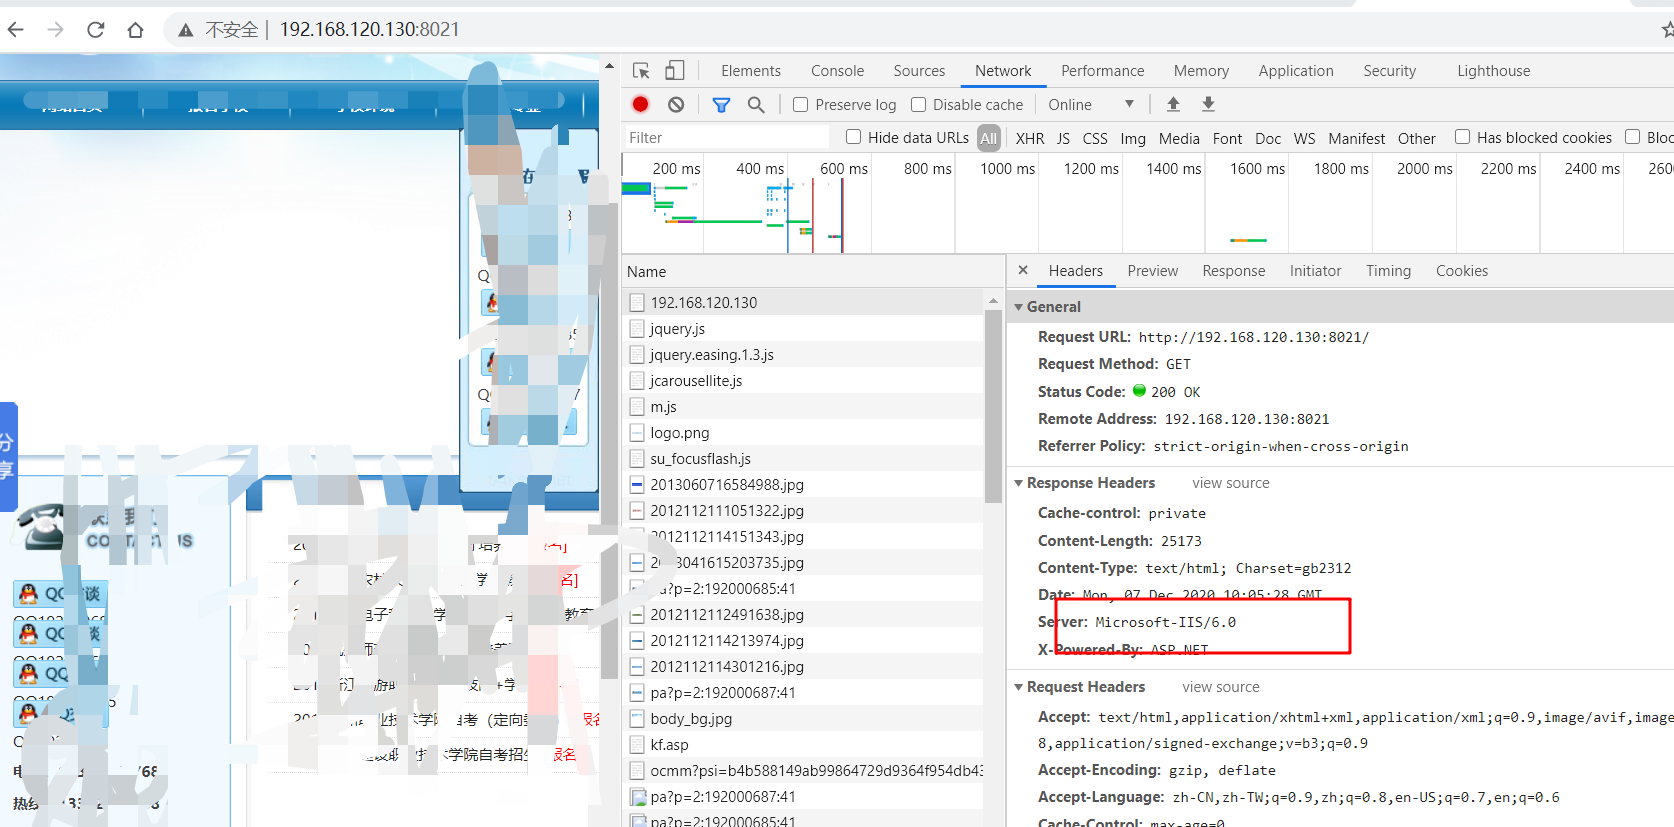Open the Lighthouse panel tab

point(1494,71)
